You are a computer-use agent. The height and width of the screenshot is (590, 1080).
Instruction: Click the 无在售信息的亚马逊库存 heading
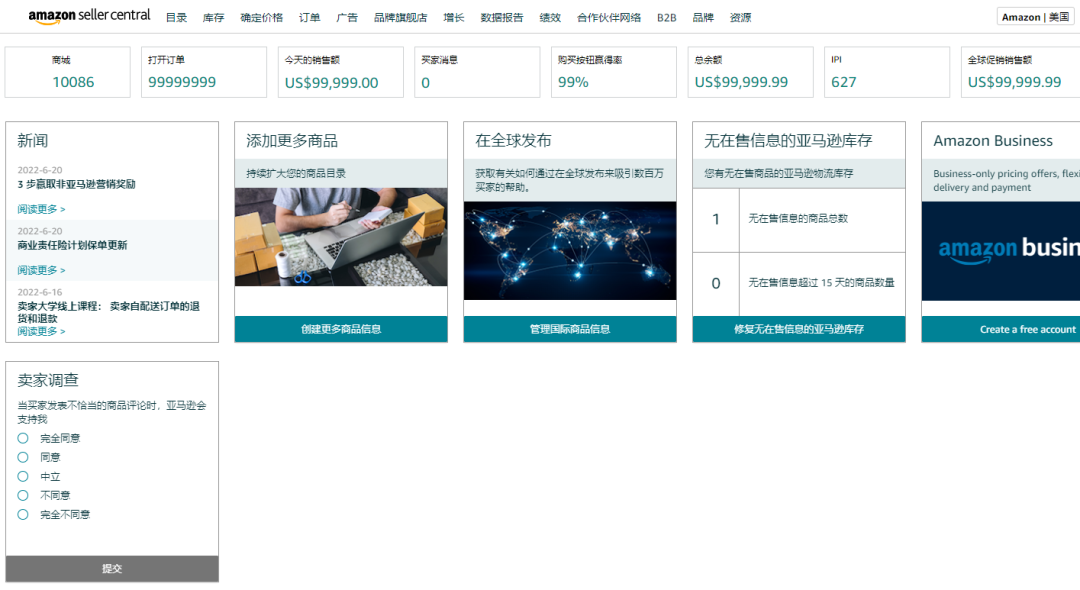point(788,140)
